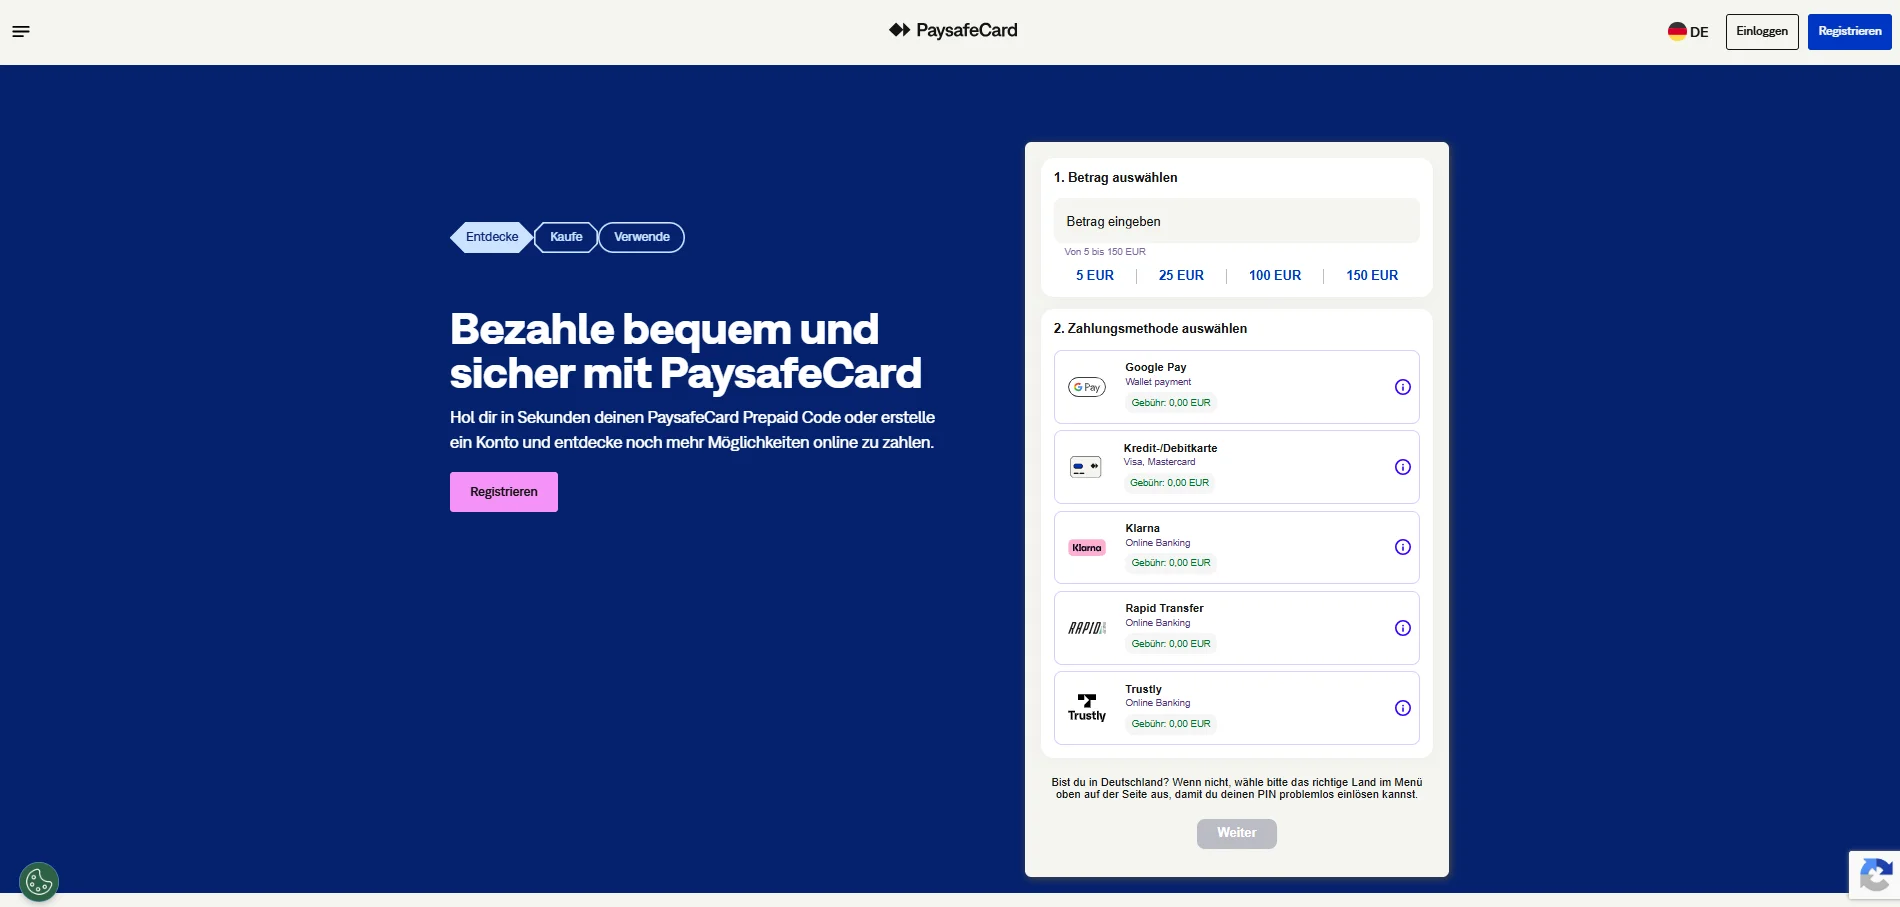
Task: Click the 'Bist du in Deutschland?' notice
Action: 1237,788
